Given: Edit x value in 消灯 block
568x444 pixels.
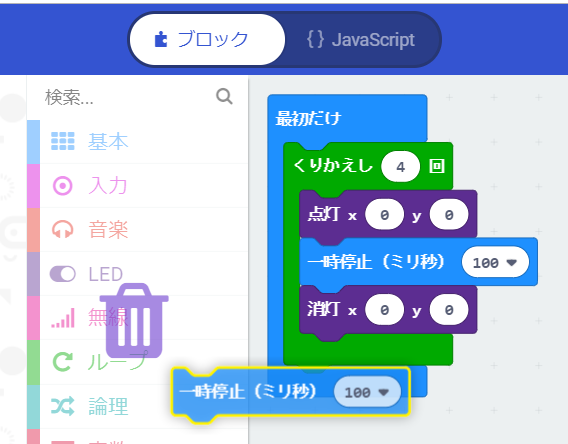Looking at the screenshot, I should coord(385,310).
